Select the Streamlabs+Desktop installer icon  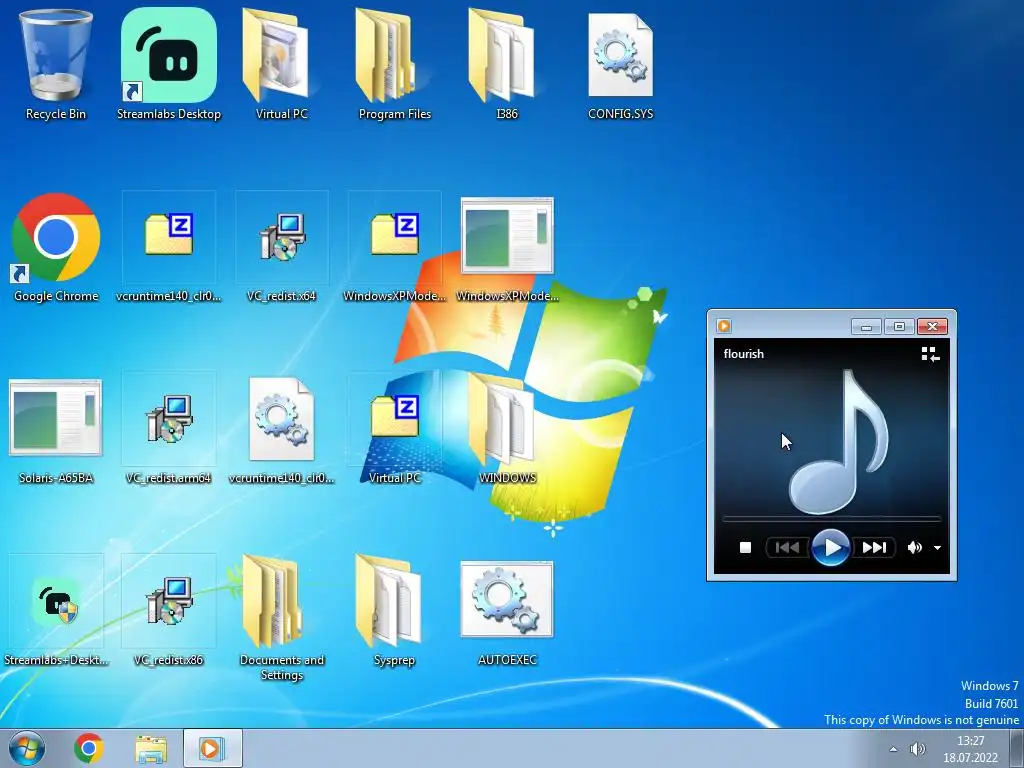point(56,611)
